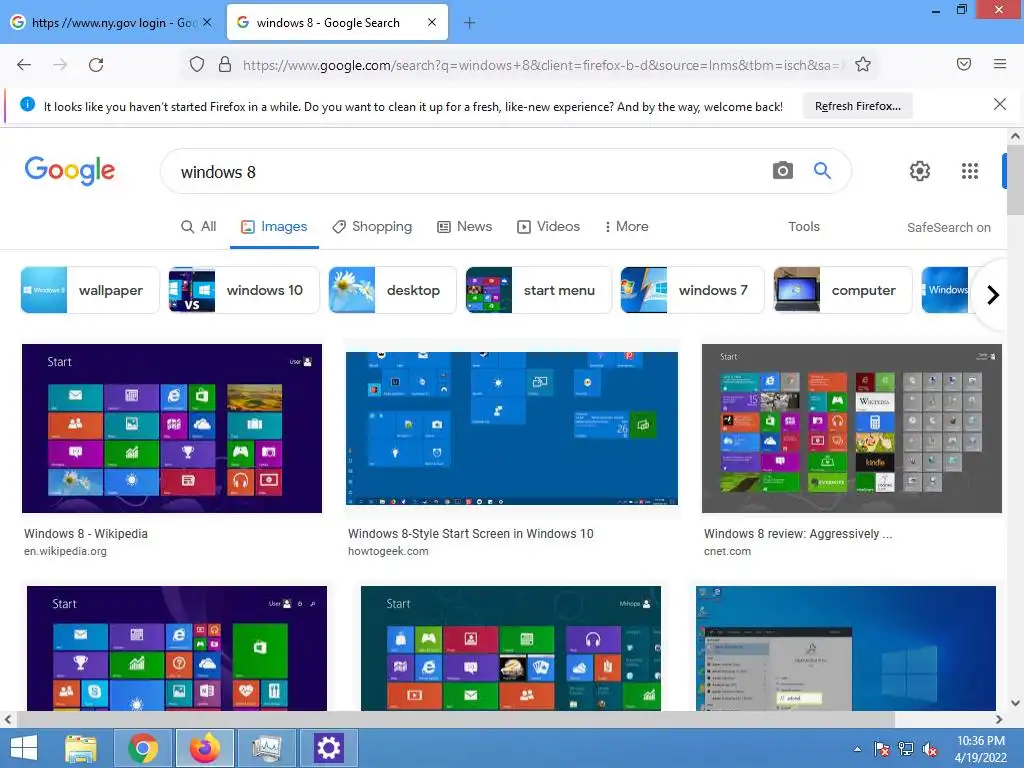Reload the current page
This screenshot has height=768, width=1024.
click(x=96, y=65)
